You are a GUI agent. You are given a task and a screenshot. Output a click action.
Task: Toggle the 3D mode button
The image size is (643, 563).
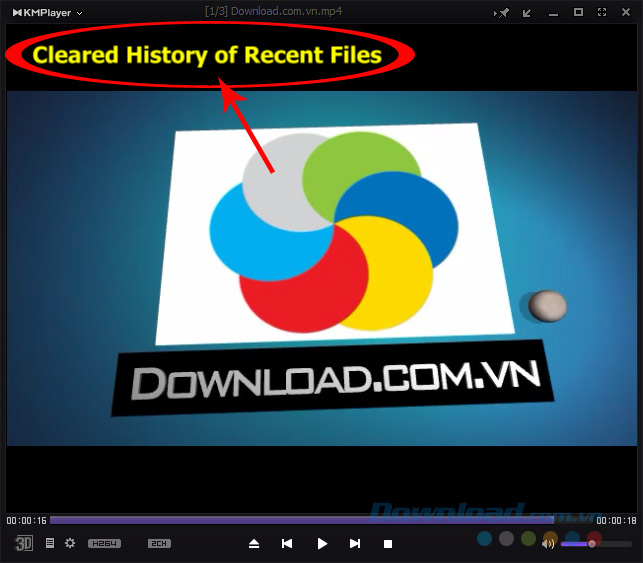pyautogui.click(x=23, y=544)
